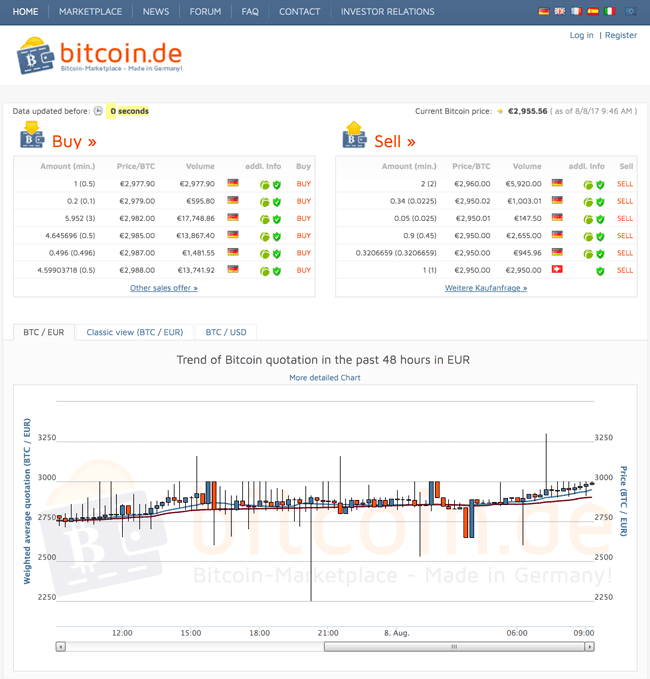Image resolution: width=650 pixels, height=679 pixels.
Task: Click the chart range scrollbar handle
Action: click(x=454, y=647)
